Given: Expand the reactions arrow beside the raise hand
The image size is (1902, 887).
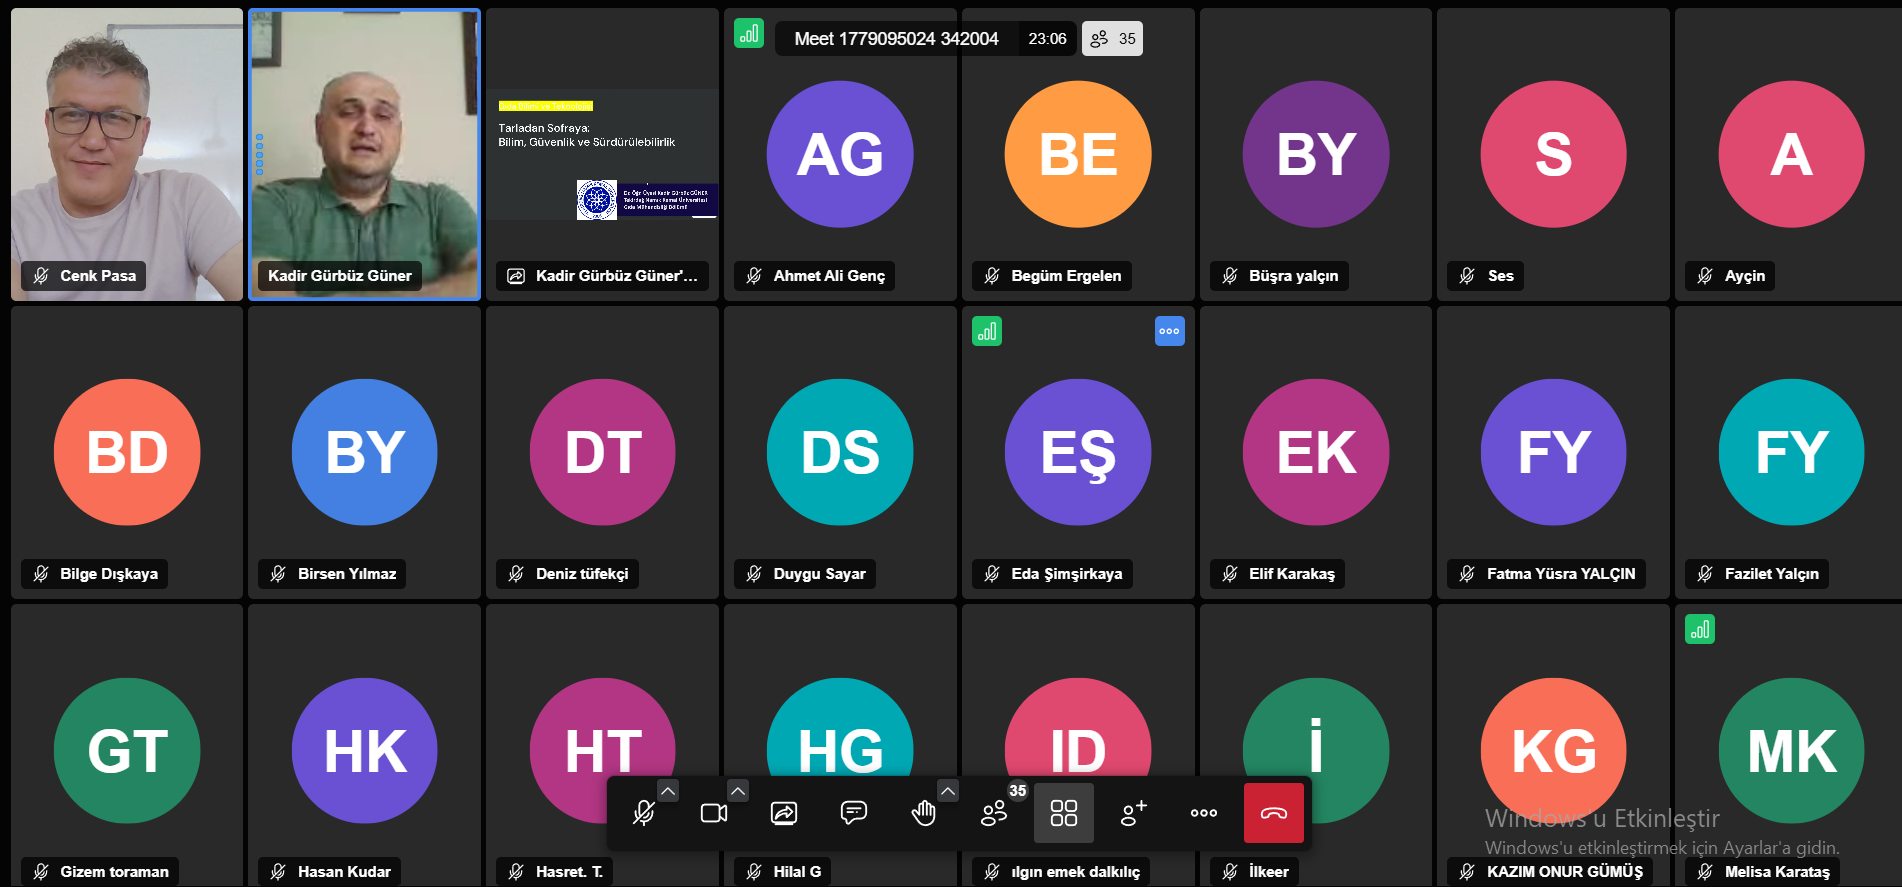Looking at the screenshot, I should pyautogui.click(x=948, y=791).
